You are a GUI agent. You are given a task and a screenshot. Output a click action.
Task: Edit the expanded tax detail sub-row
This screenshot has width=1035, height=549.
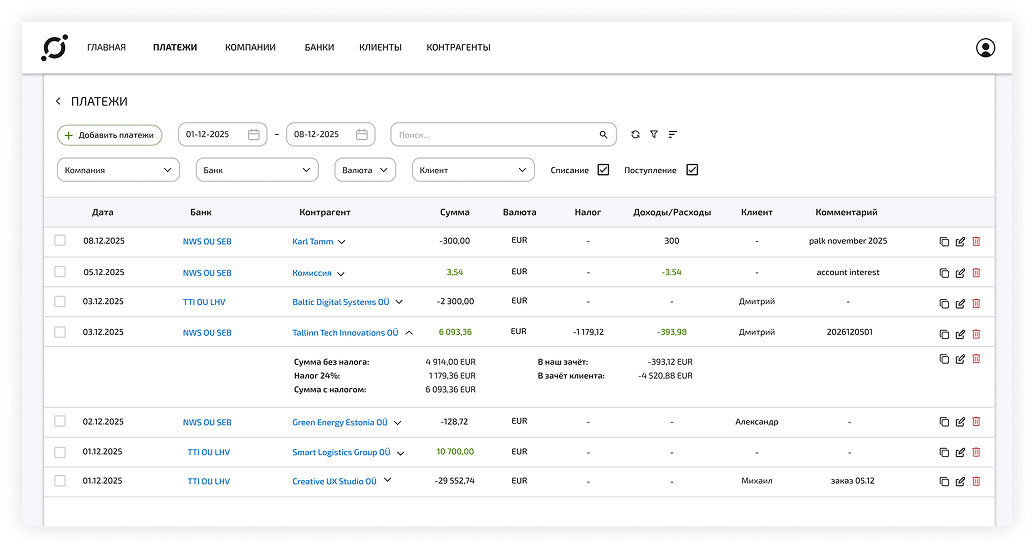click(960, 359)
